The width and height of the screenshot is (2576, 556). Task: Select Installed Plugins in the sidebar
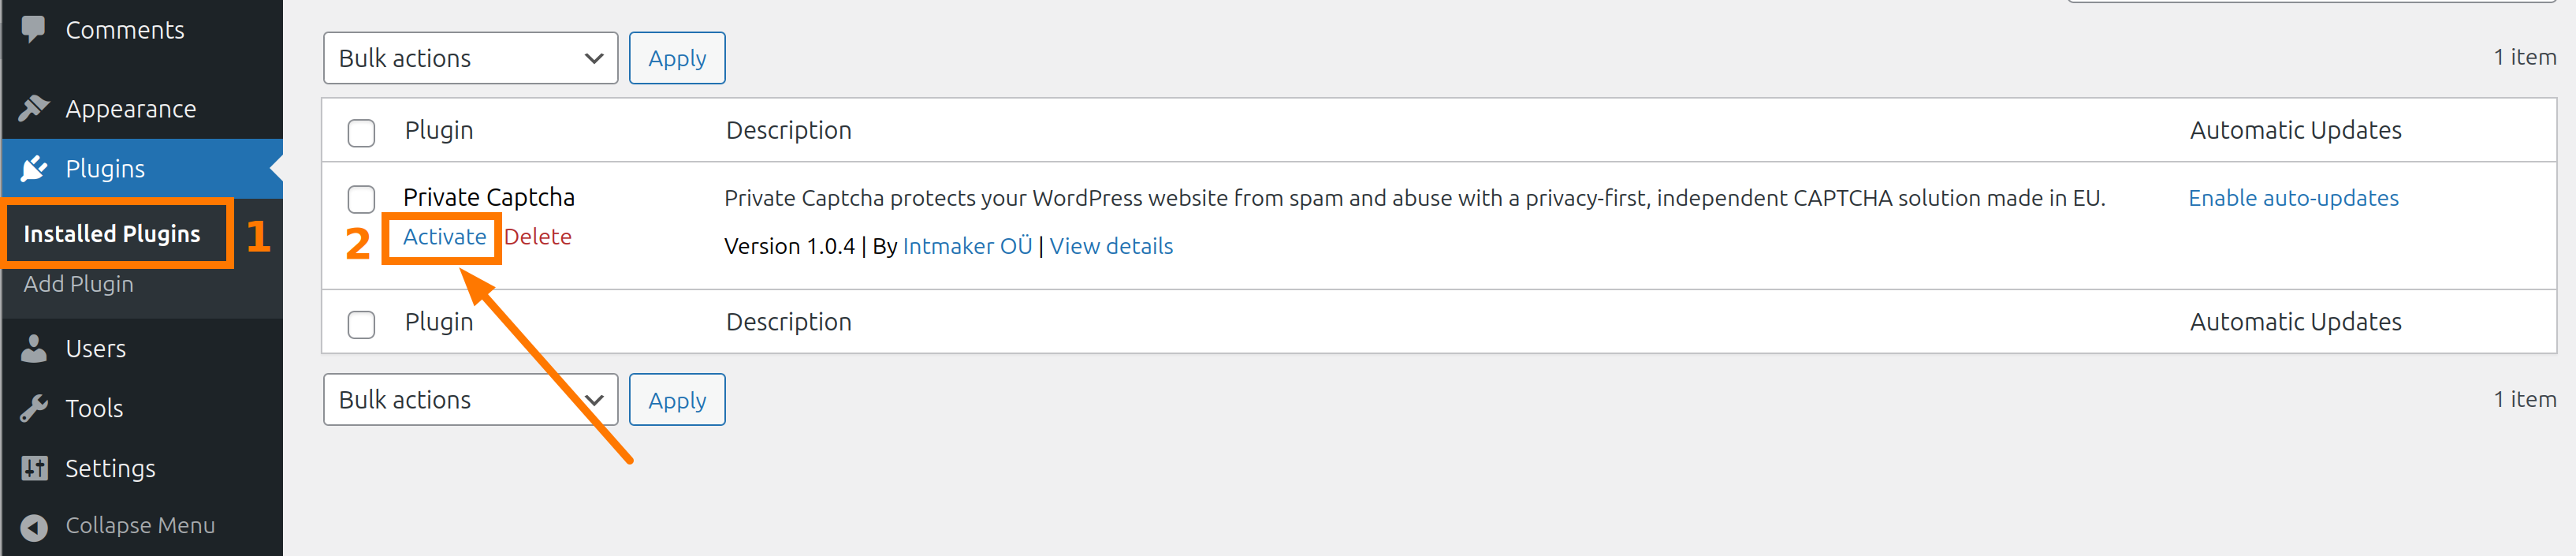click(111, 234)
